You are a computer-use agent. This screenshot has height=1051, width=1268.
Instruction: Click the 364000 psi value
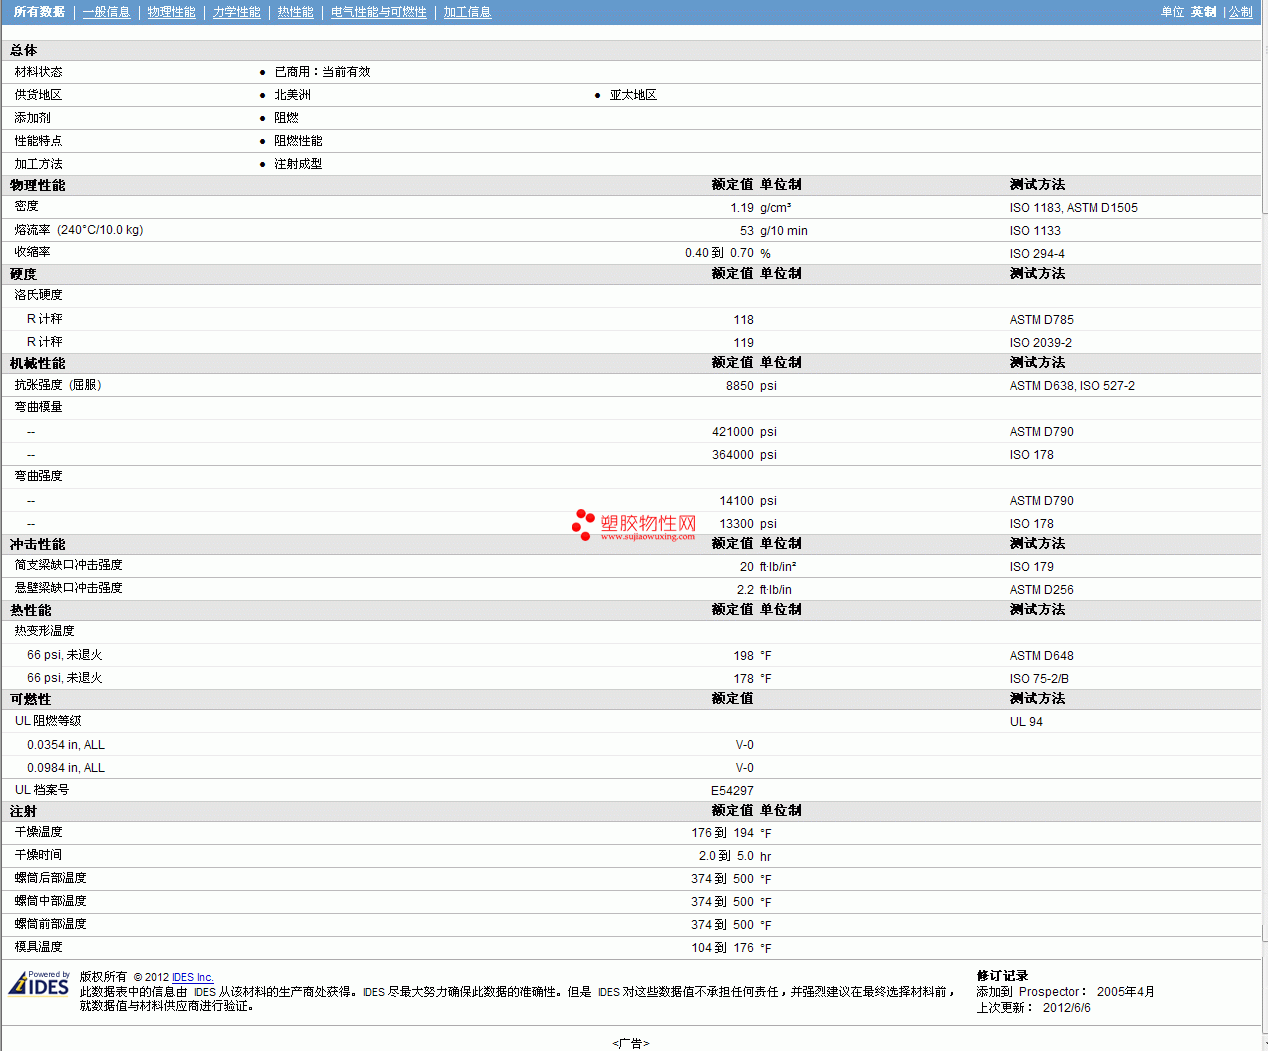(744, 455)
